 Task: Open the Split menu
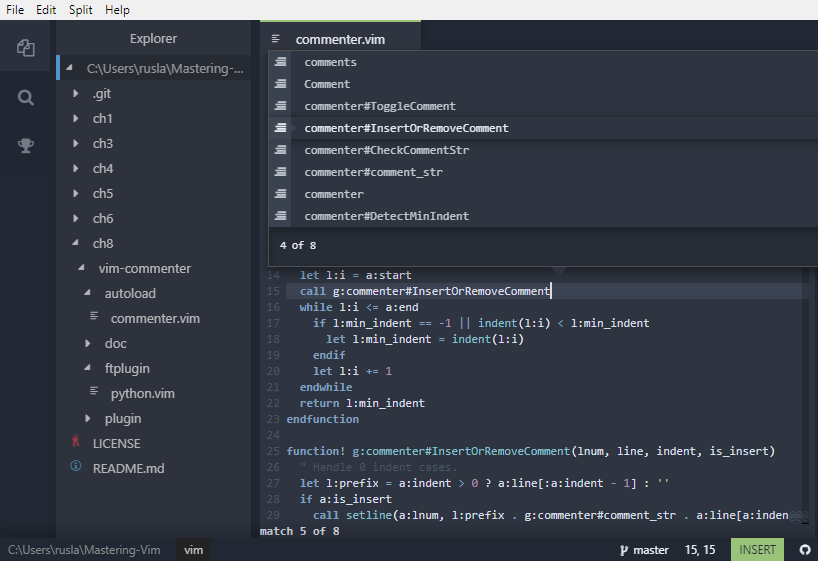[80, 9]
